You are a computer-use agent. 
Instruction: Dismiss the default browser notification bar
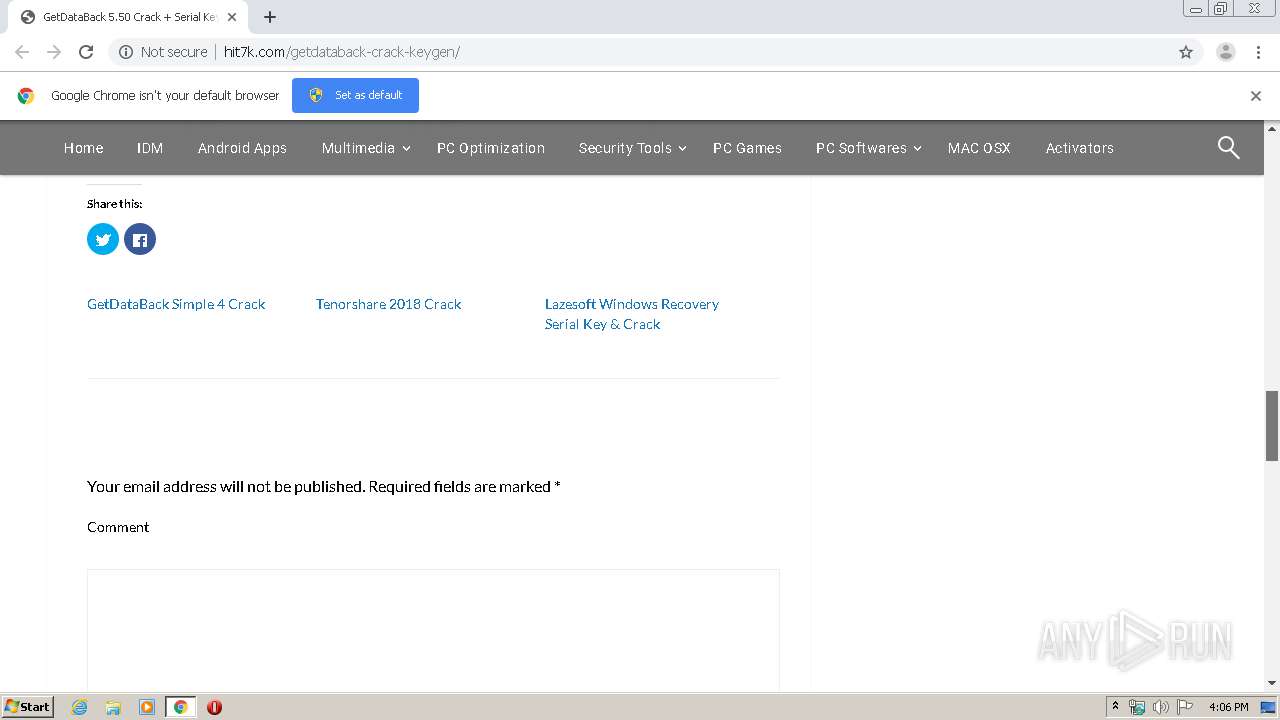(x=1256, y=96)
